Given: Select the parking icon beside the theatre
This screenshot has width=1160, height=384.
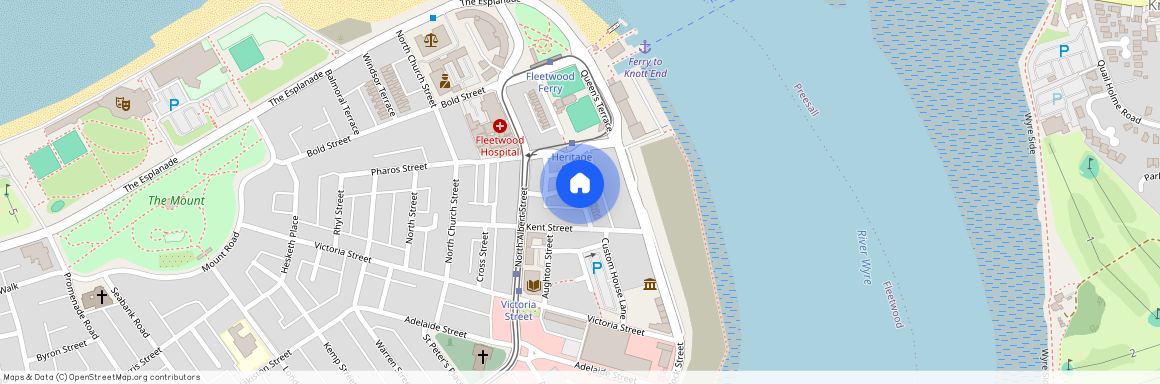Looking at the screenshot, I should (174, 105).
